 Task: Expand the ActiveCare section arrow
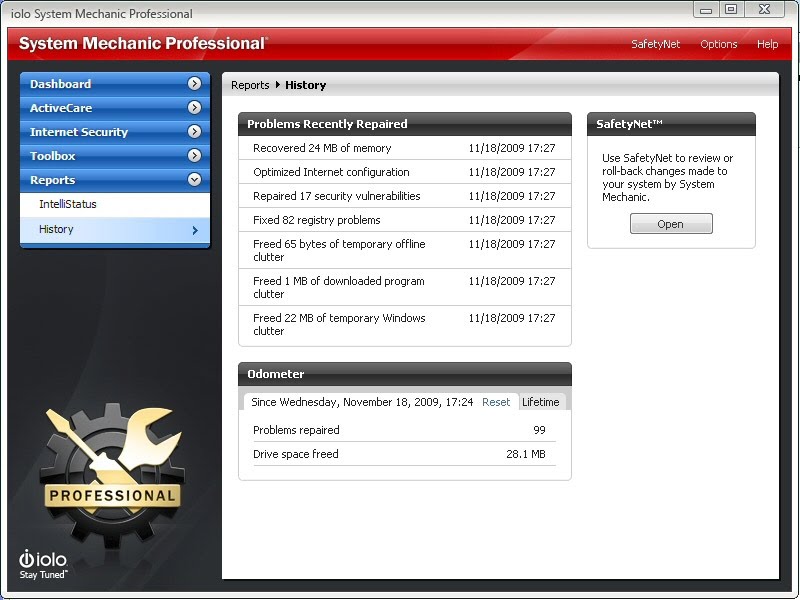194,108
